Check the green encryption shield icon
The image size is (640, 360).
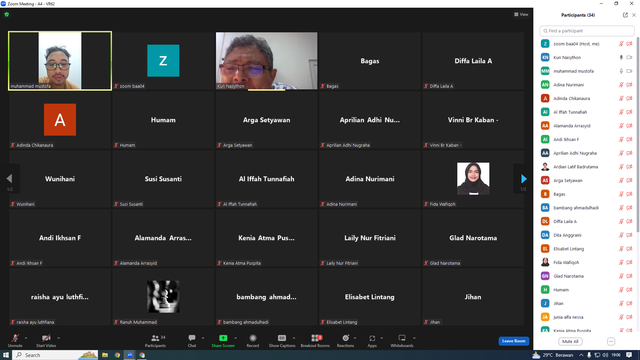point(7,14)
